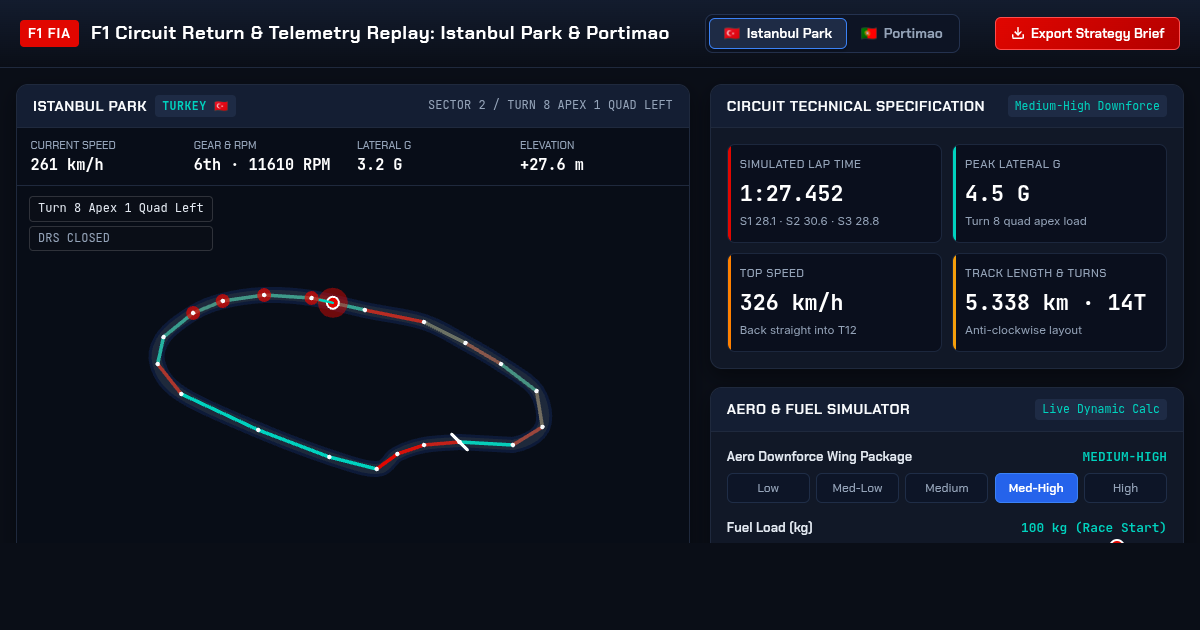Click the DRS CLOSED status box
The height and width of the screenshot is (630, 1200).
[x=121, y=238]
